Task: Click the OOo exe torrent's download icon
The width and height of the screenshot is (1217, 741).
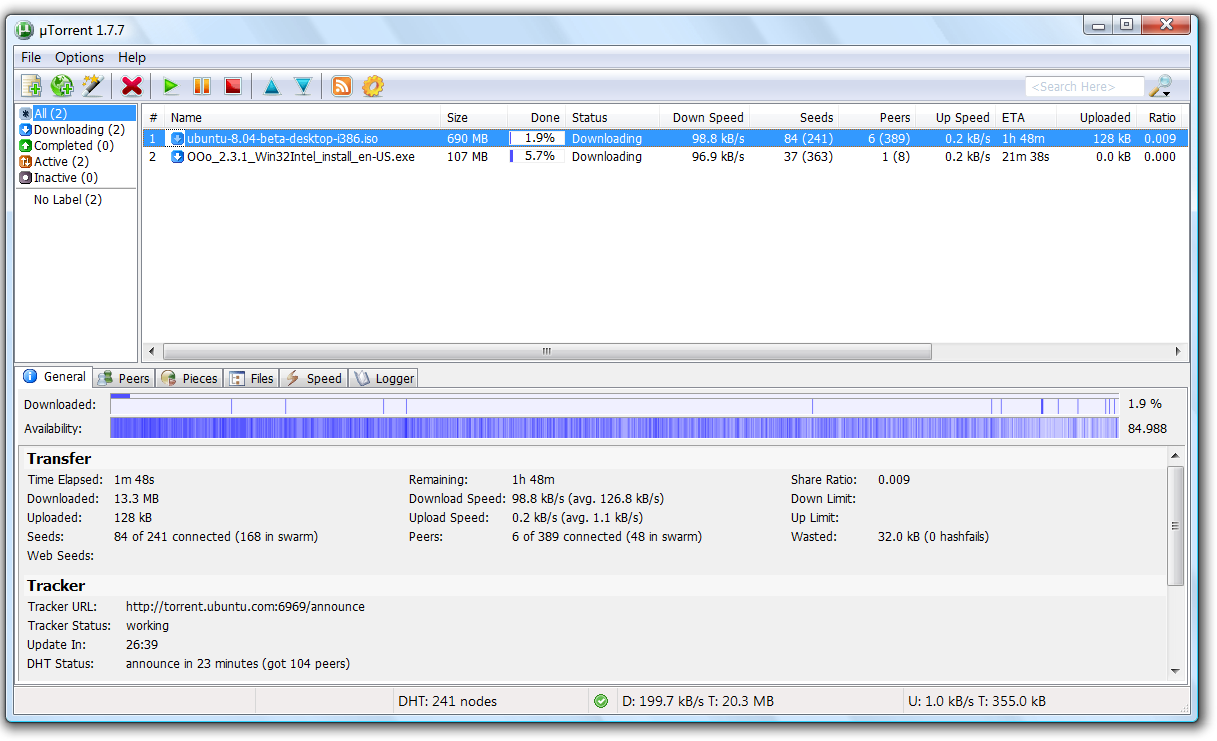Action: [x=178, y=157]
